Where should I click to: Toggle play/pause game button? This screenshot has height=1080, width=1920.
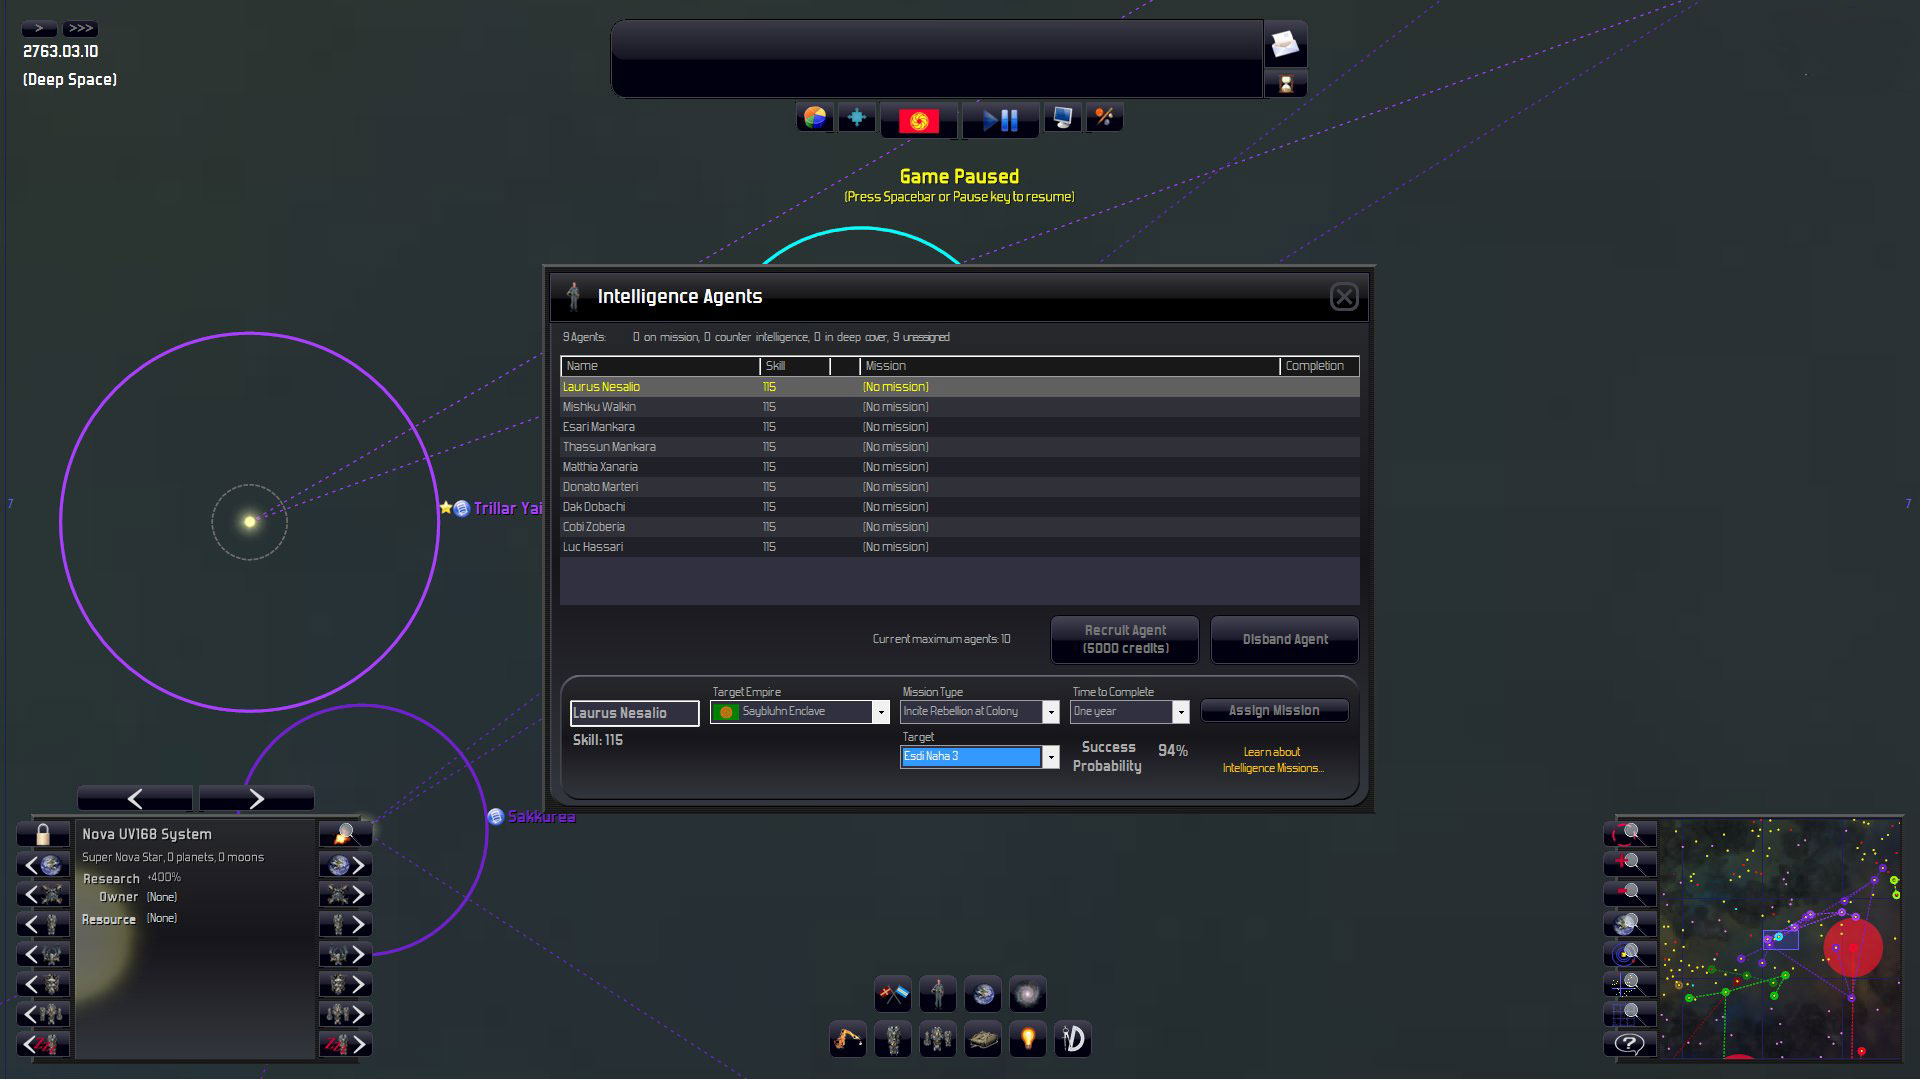[x=1000, y=121]
